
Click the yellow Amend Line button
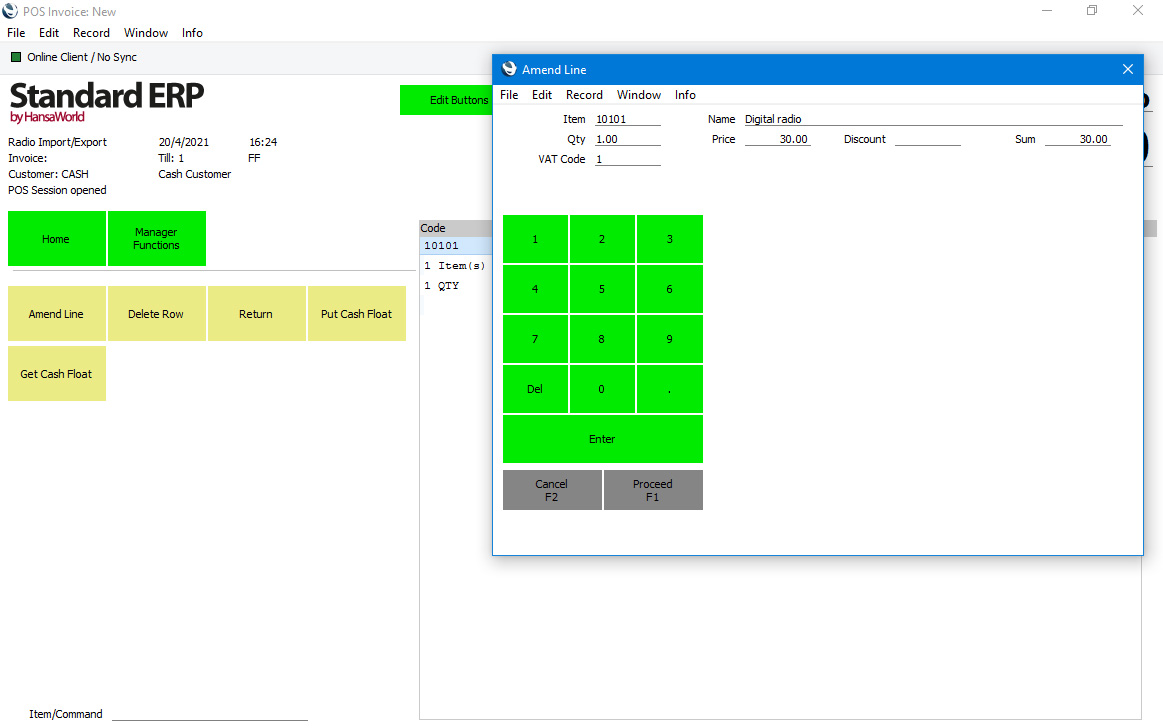(56, 314)
